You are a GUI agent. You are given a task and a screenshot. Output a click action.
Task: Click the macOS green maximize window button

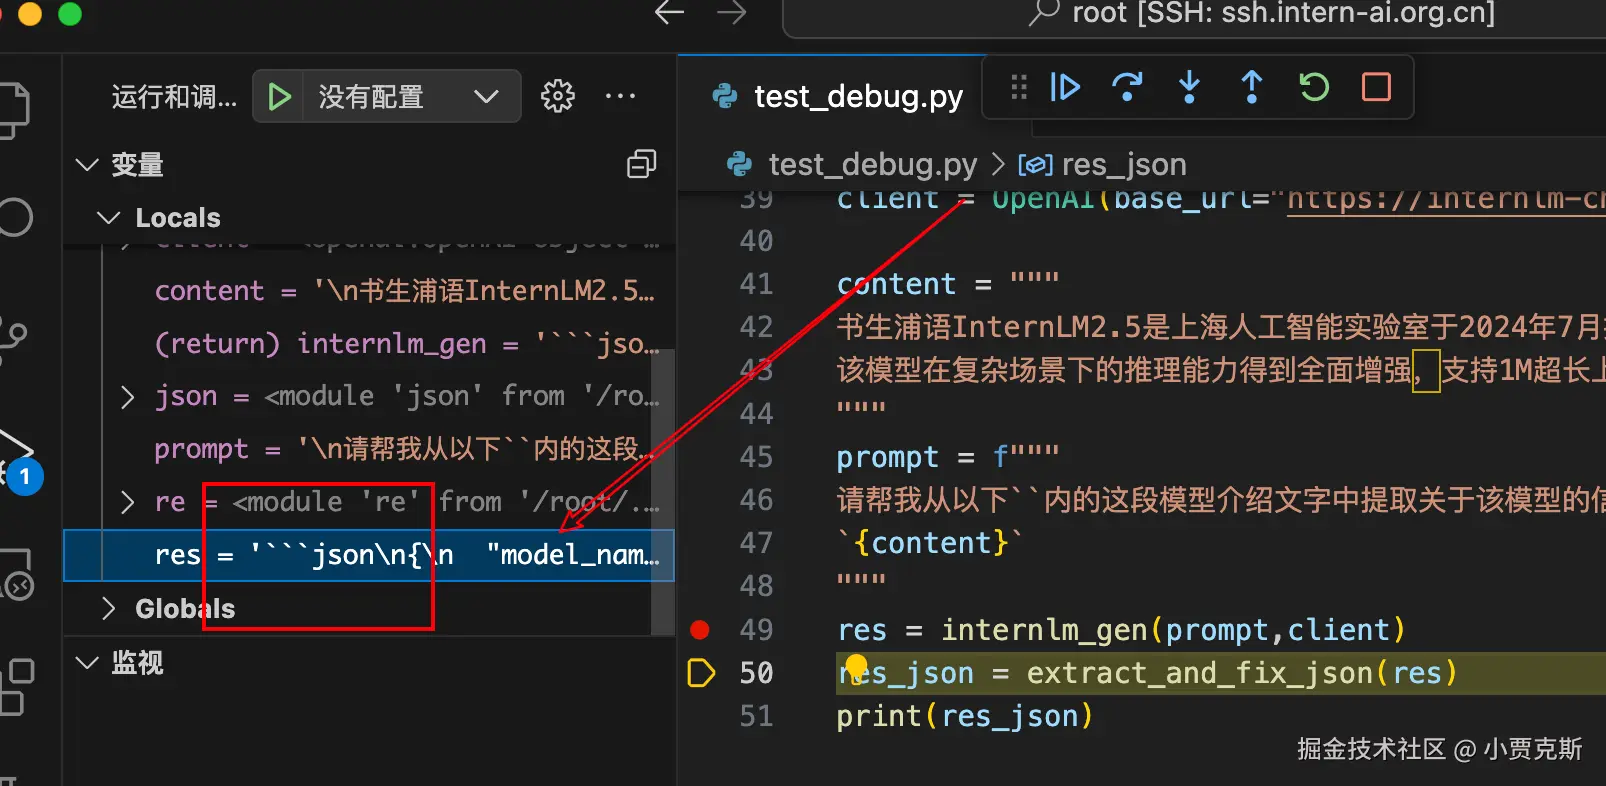click(x=70, y=13)
